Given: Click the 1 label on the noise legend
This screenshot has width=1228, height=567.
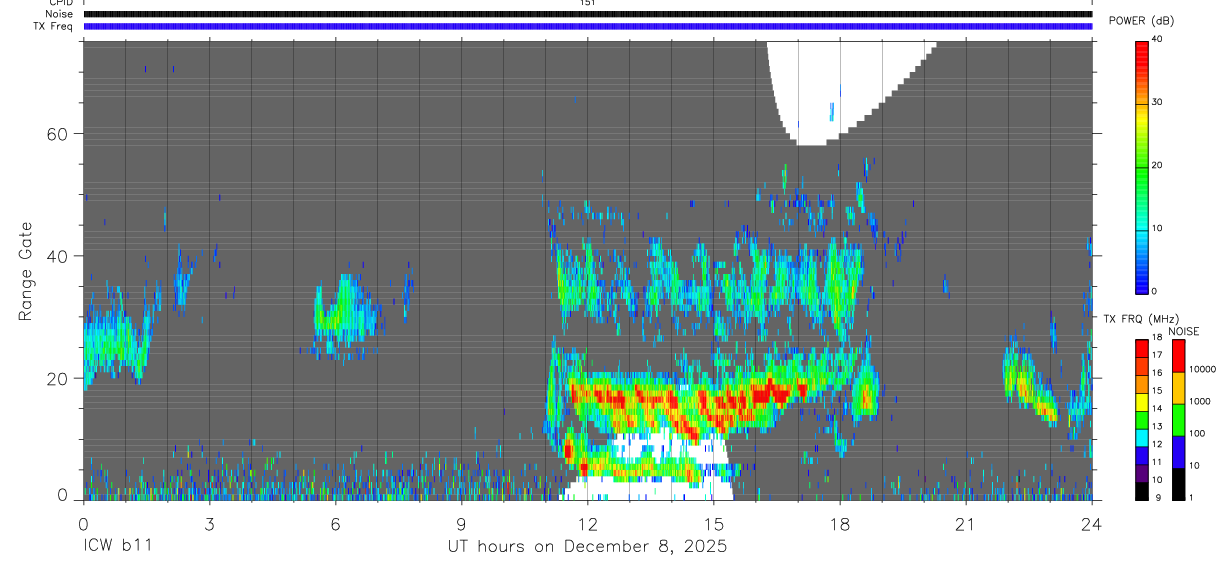Looking at the screenshot, I should (1191, 497).
